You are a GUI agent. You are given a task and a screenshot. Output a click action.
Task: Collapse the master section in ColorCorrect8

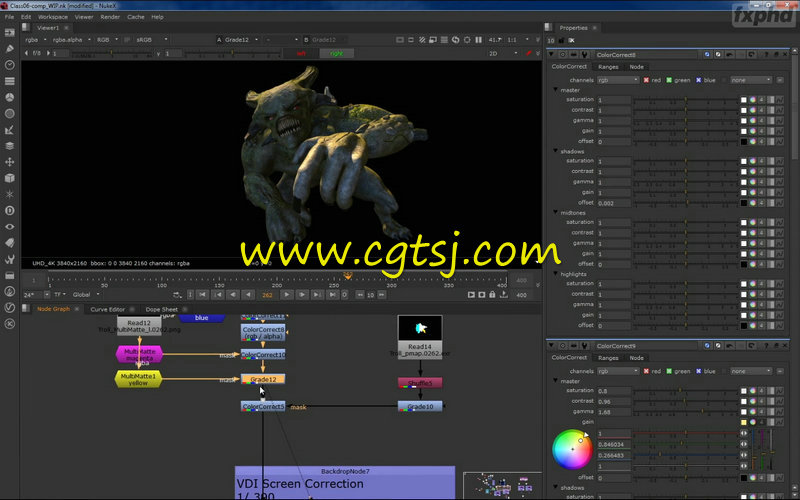[556, 90]
